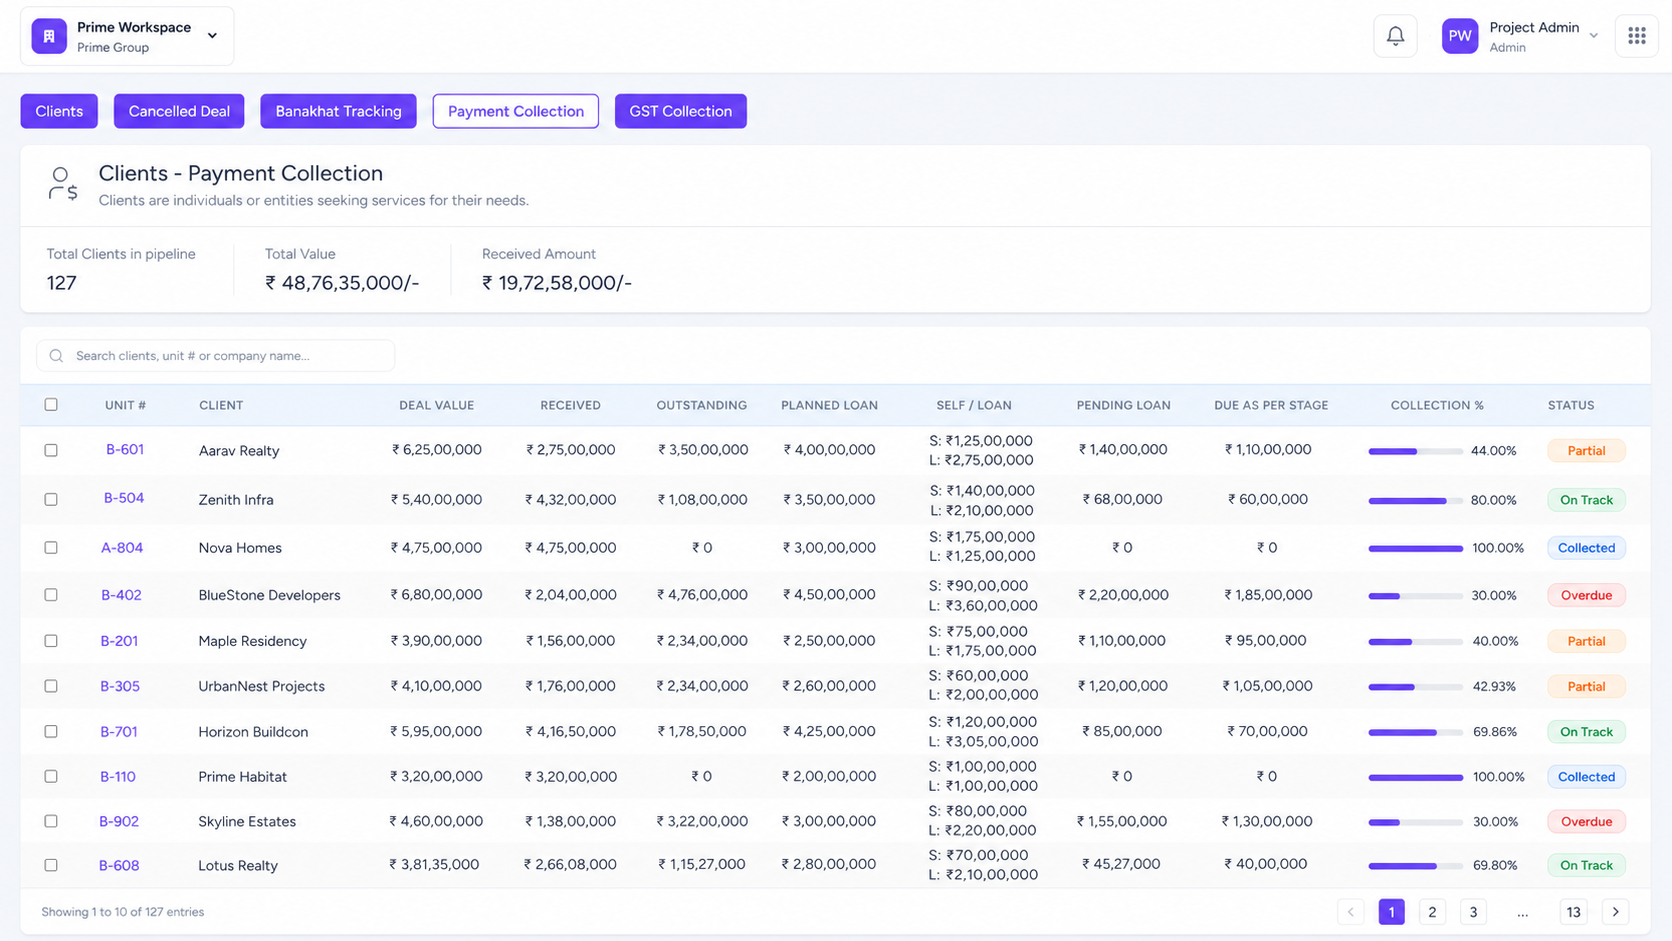Open unit B-504 link

coord(124,498)
